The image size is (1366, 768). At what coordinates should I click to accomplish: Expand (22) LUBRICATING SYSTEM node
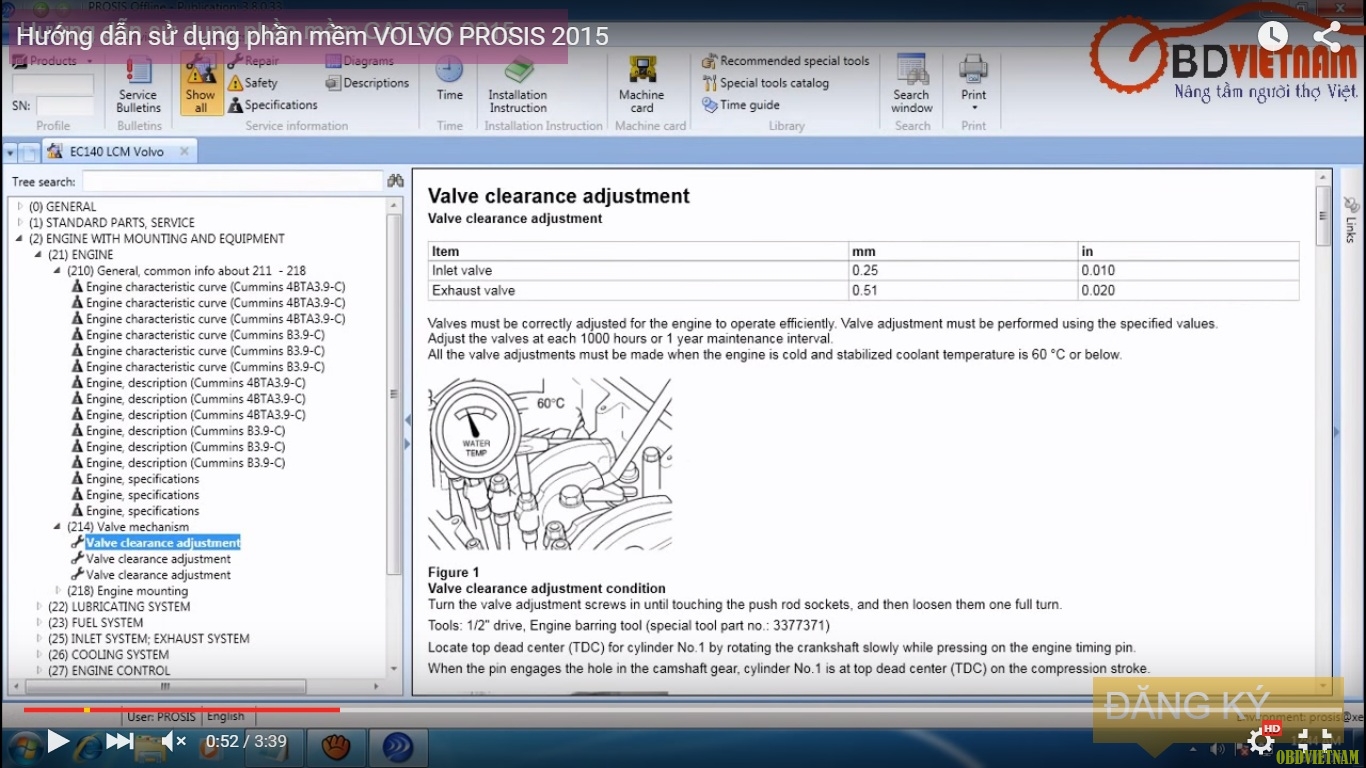click(x=38, y=607)
